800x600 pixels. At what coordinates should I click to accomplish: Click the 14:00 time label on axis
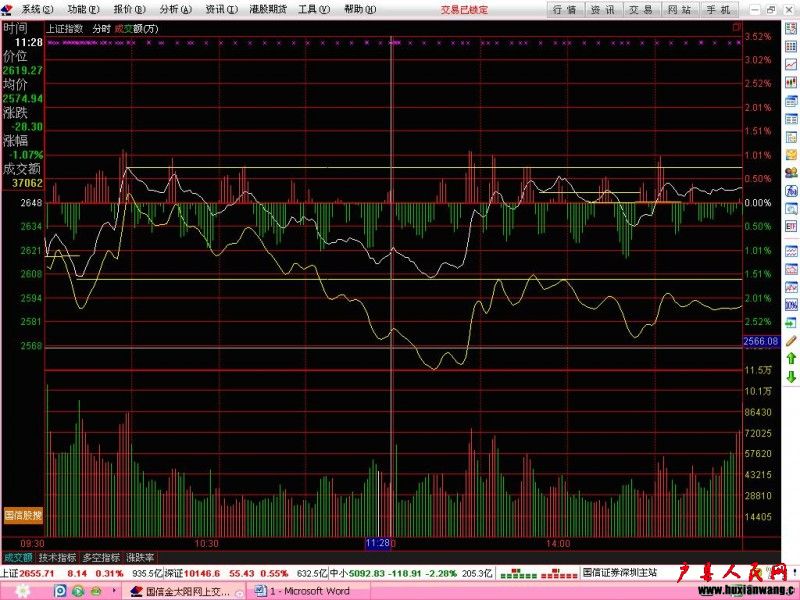click(x=558, y=544)
